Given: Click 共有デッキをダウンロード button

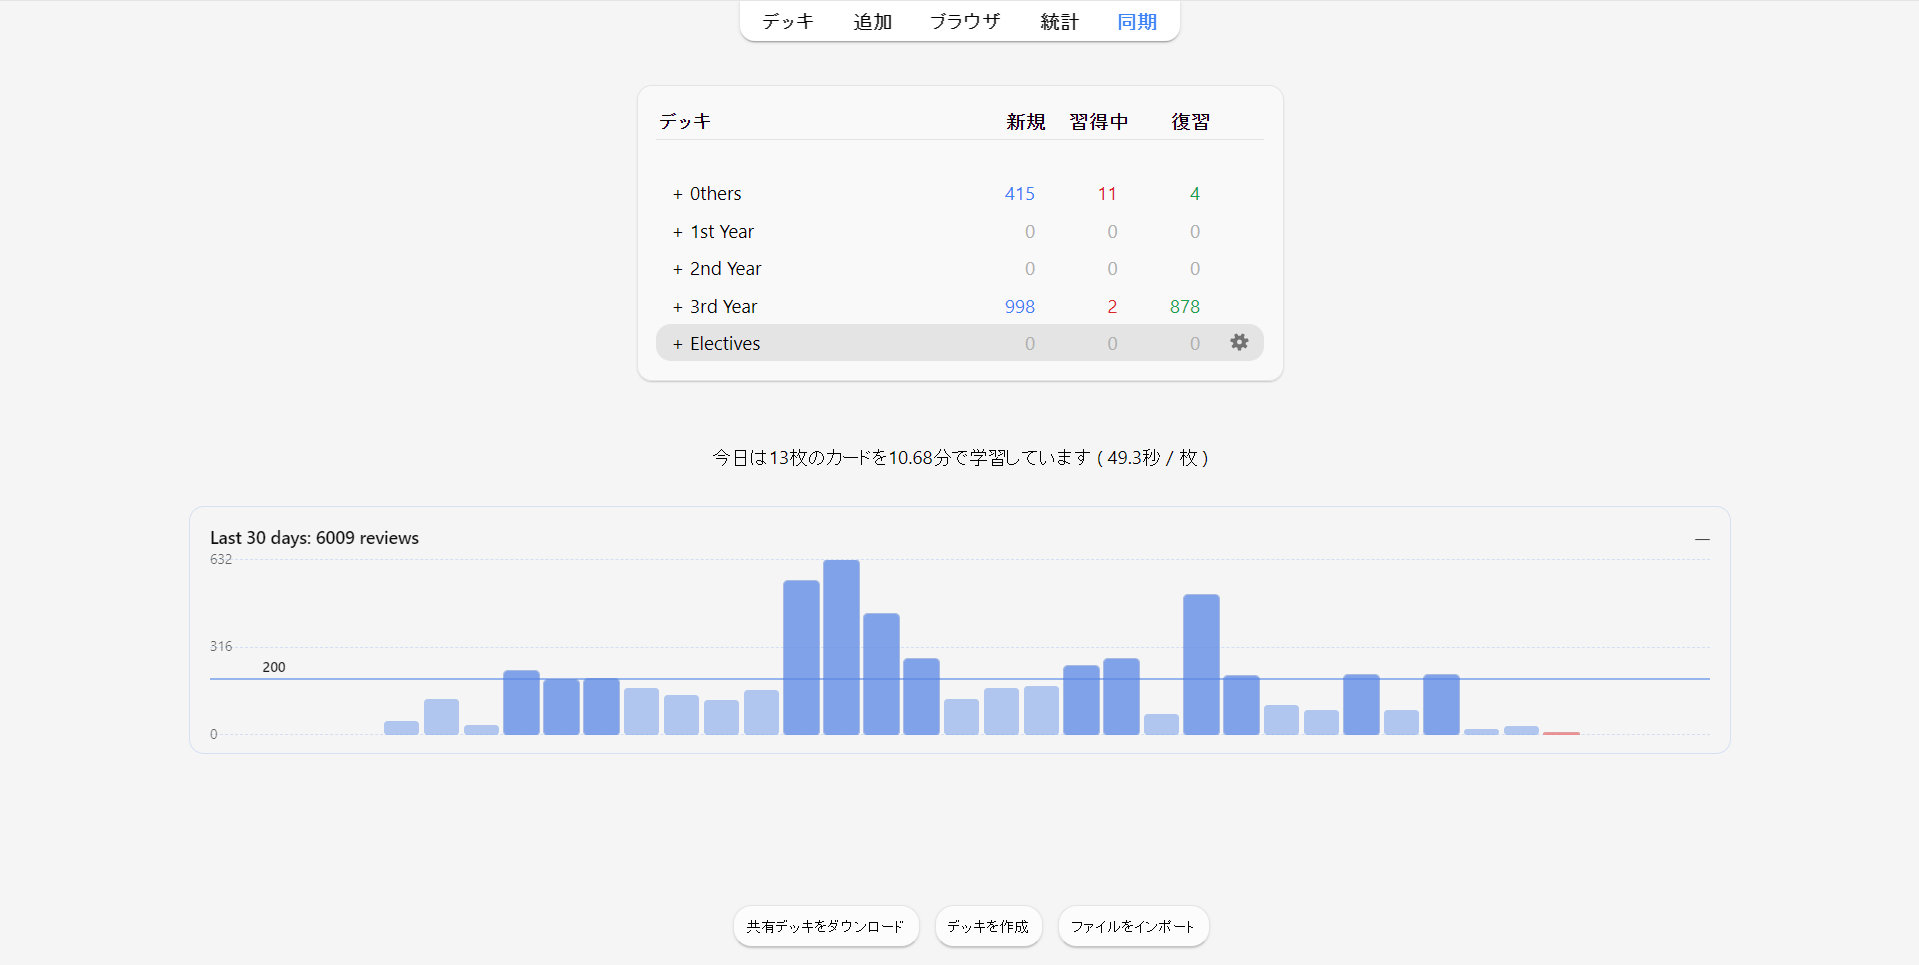Looking at the screenshot, I should coord(825,926).
